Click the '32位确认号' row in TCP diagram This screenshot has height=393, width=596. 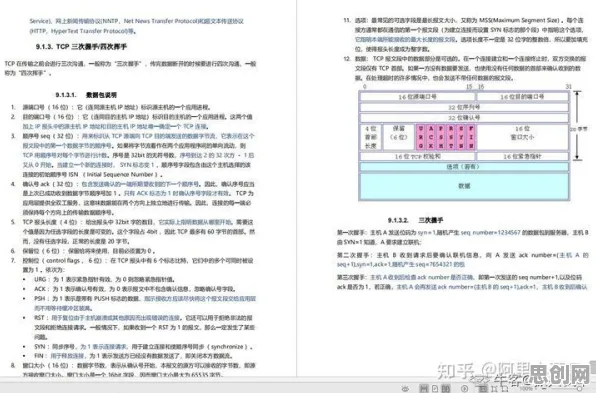(464, 118)
